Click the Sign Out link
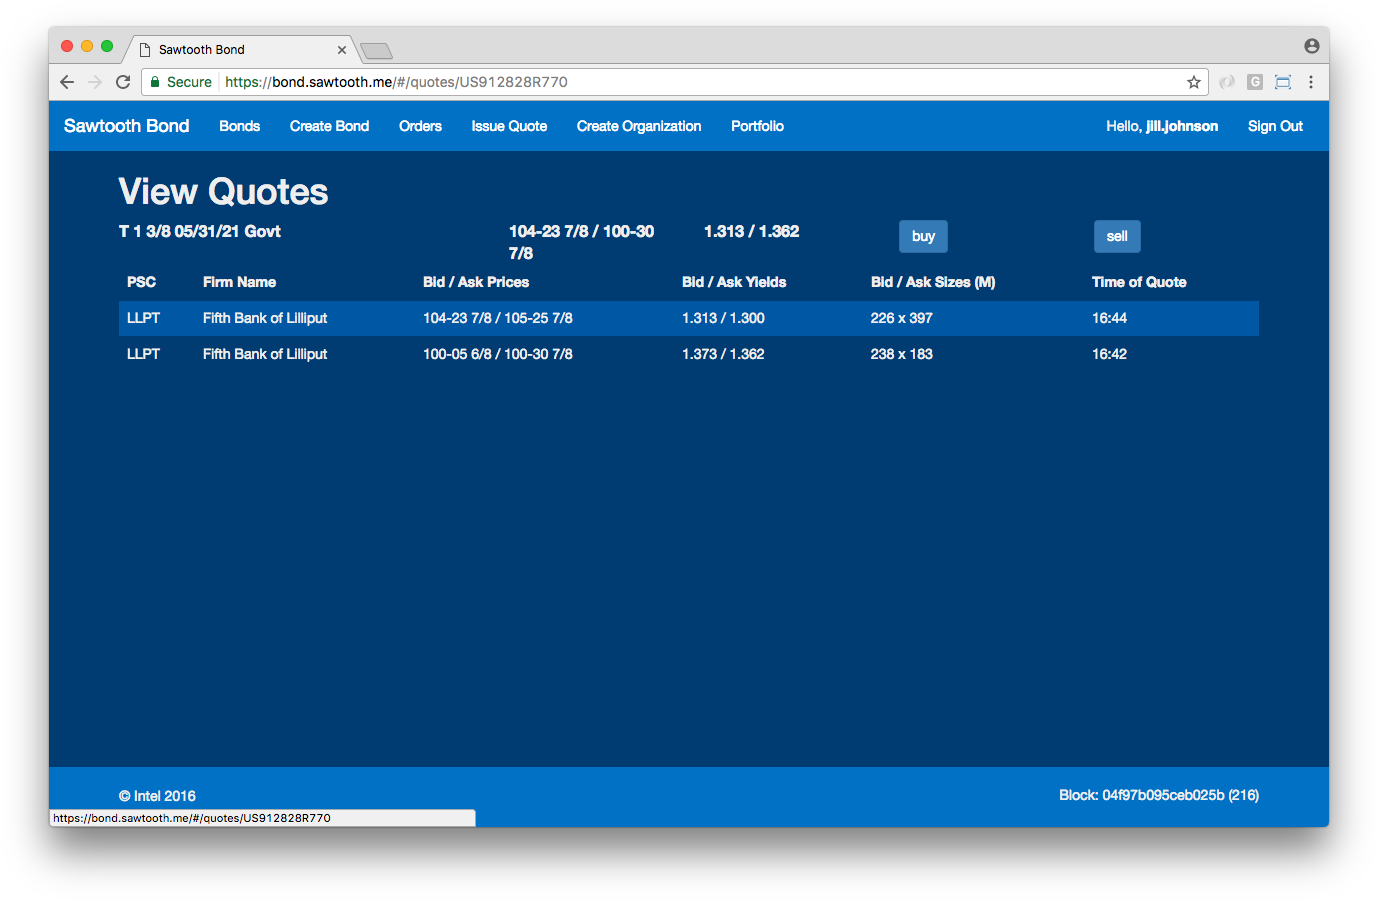This screenshot has height=901, width=1377. [1275, 126]
